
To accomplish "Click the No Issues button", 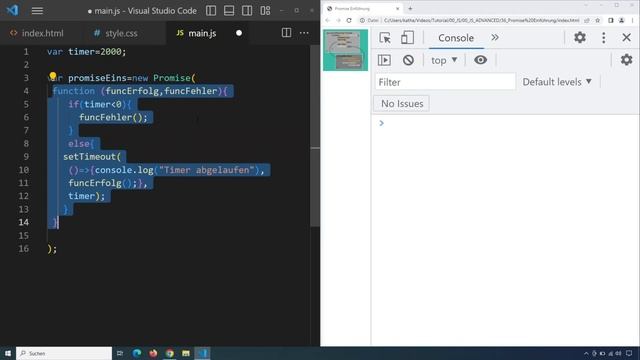I will [x=402, y=104].
